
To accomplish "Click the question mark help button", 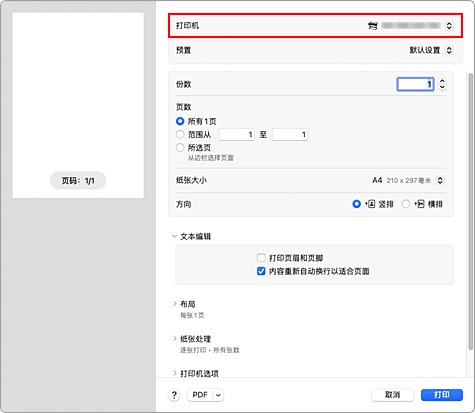I will click(174, 395).
